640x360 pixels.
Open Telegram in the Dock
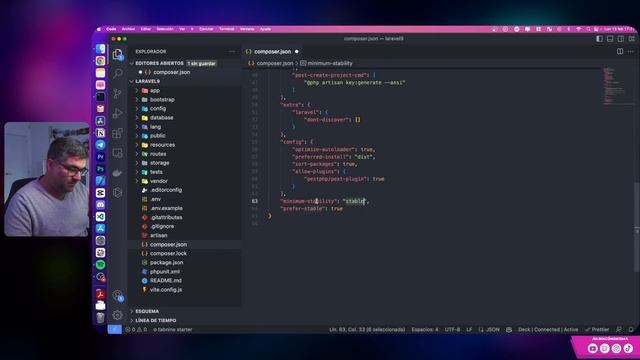[x=100, y=145]
